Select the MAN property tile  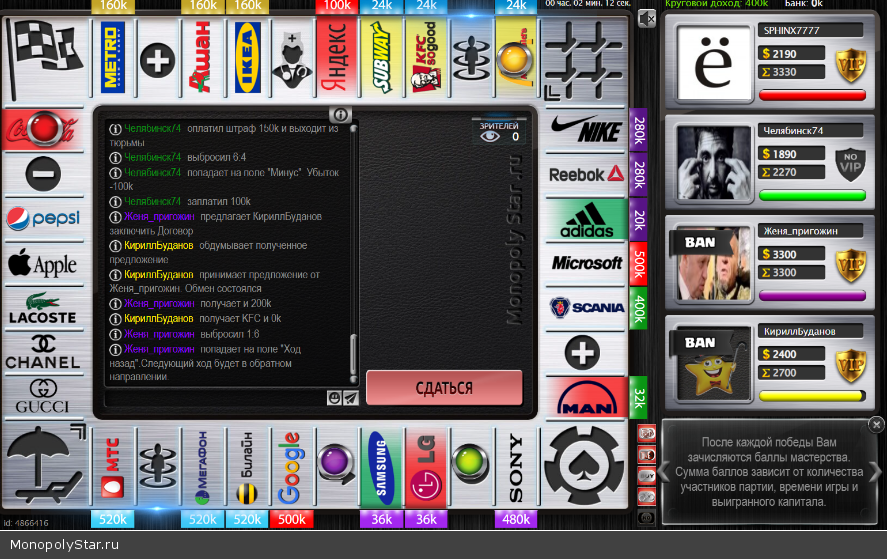[586, 398]
